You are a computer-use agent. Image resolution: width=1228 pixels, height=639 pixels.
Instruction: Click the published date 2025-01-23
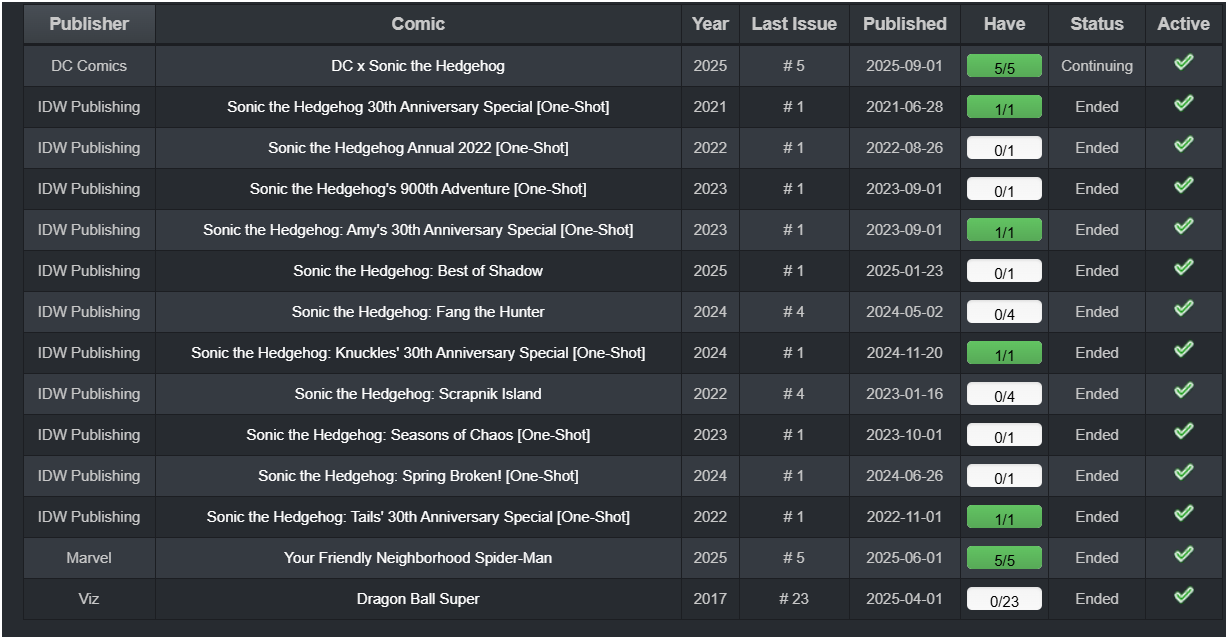tap(904, 271)
